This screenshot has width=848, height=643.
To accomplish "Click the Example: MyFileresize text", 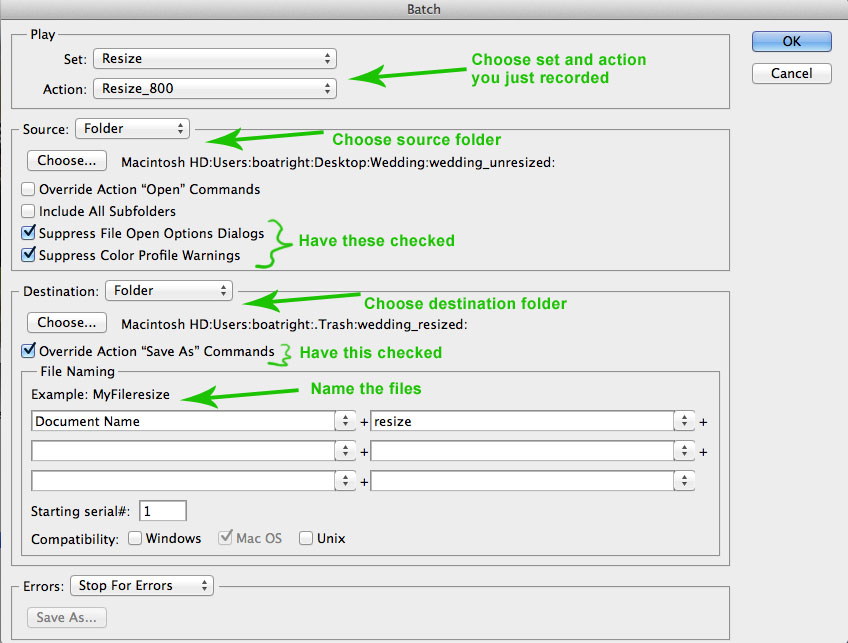I will pos(101,395).
